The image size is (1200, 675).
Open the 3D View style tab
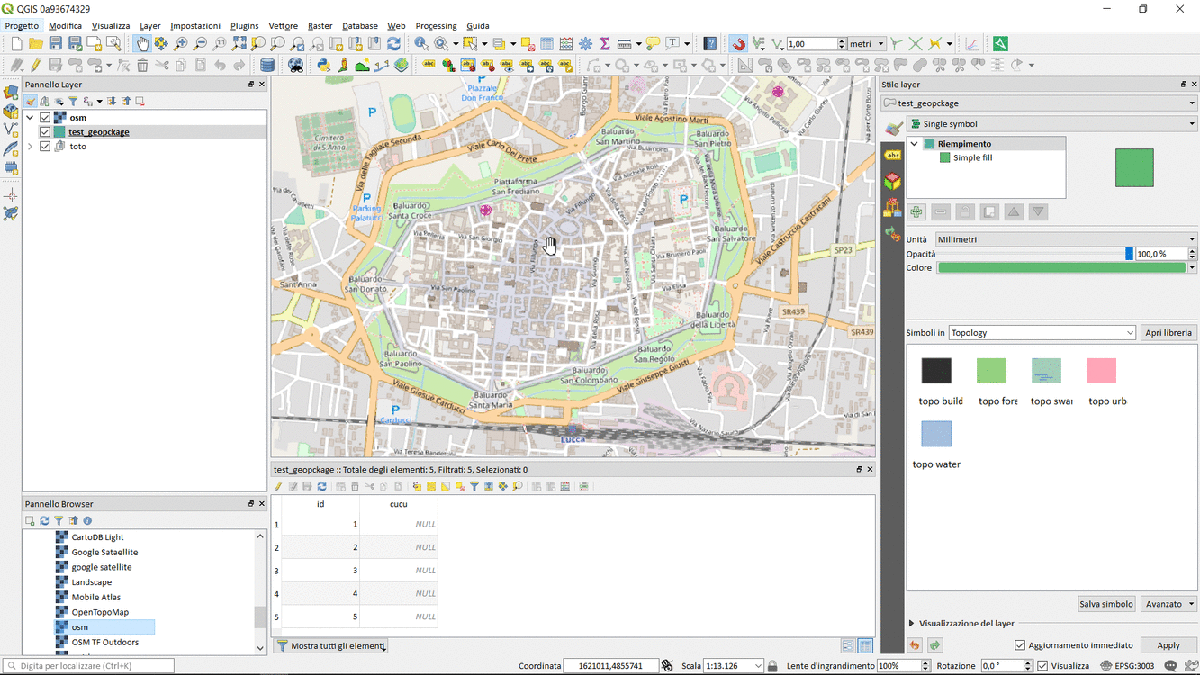click(893, 180)
